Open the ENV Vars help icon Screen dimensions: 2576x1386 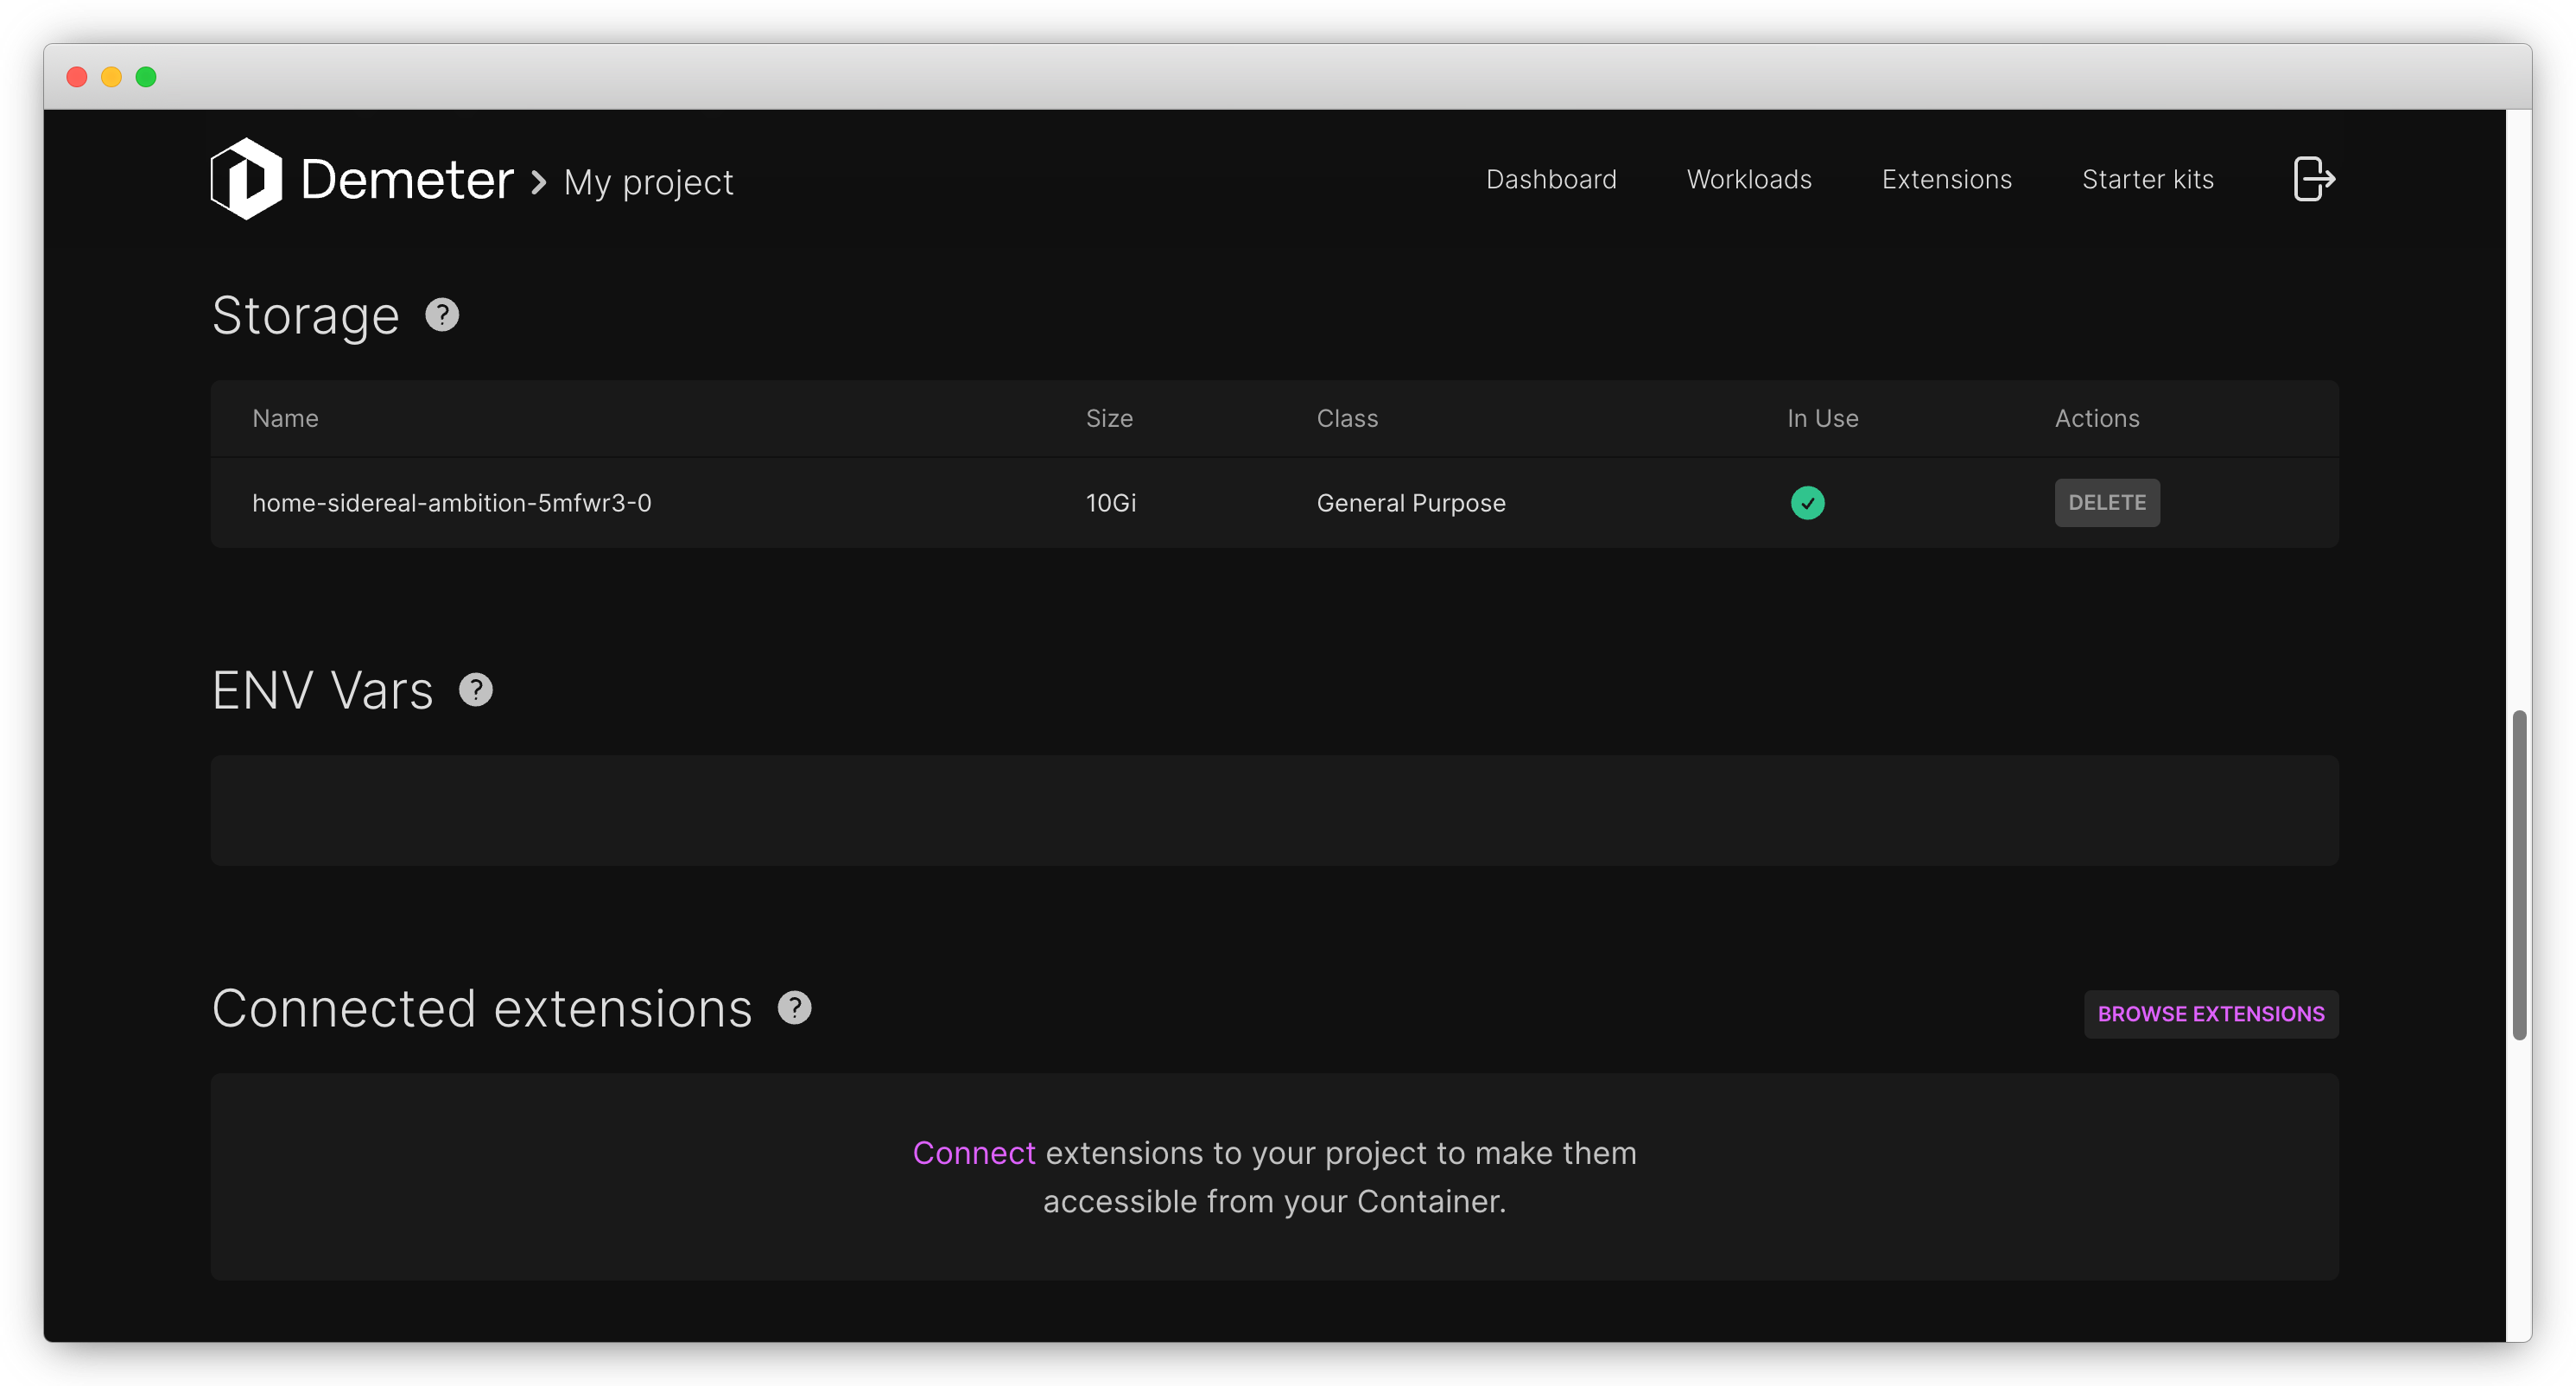click(x=476, y=690)
